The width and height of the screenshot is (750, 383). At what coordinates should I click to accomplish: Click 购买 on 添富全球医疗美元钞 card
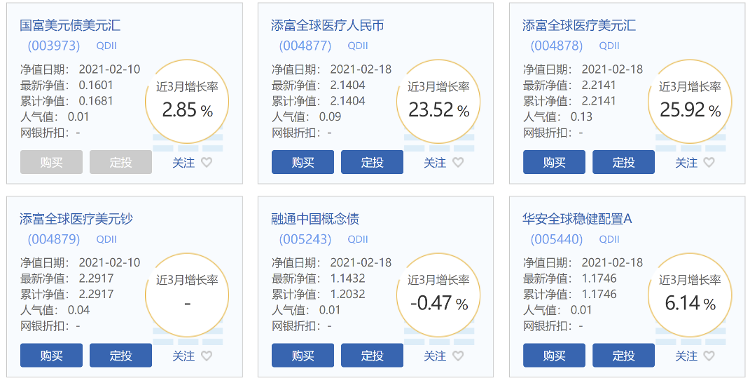(51, 355)
